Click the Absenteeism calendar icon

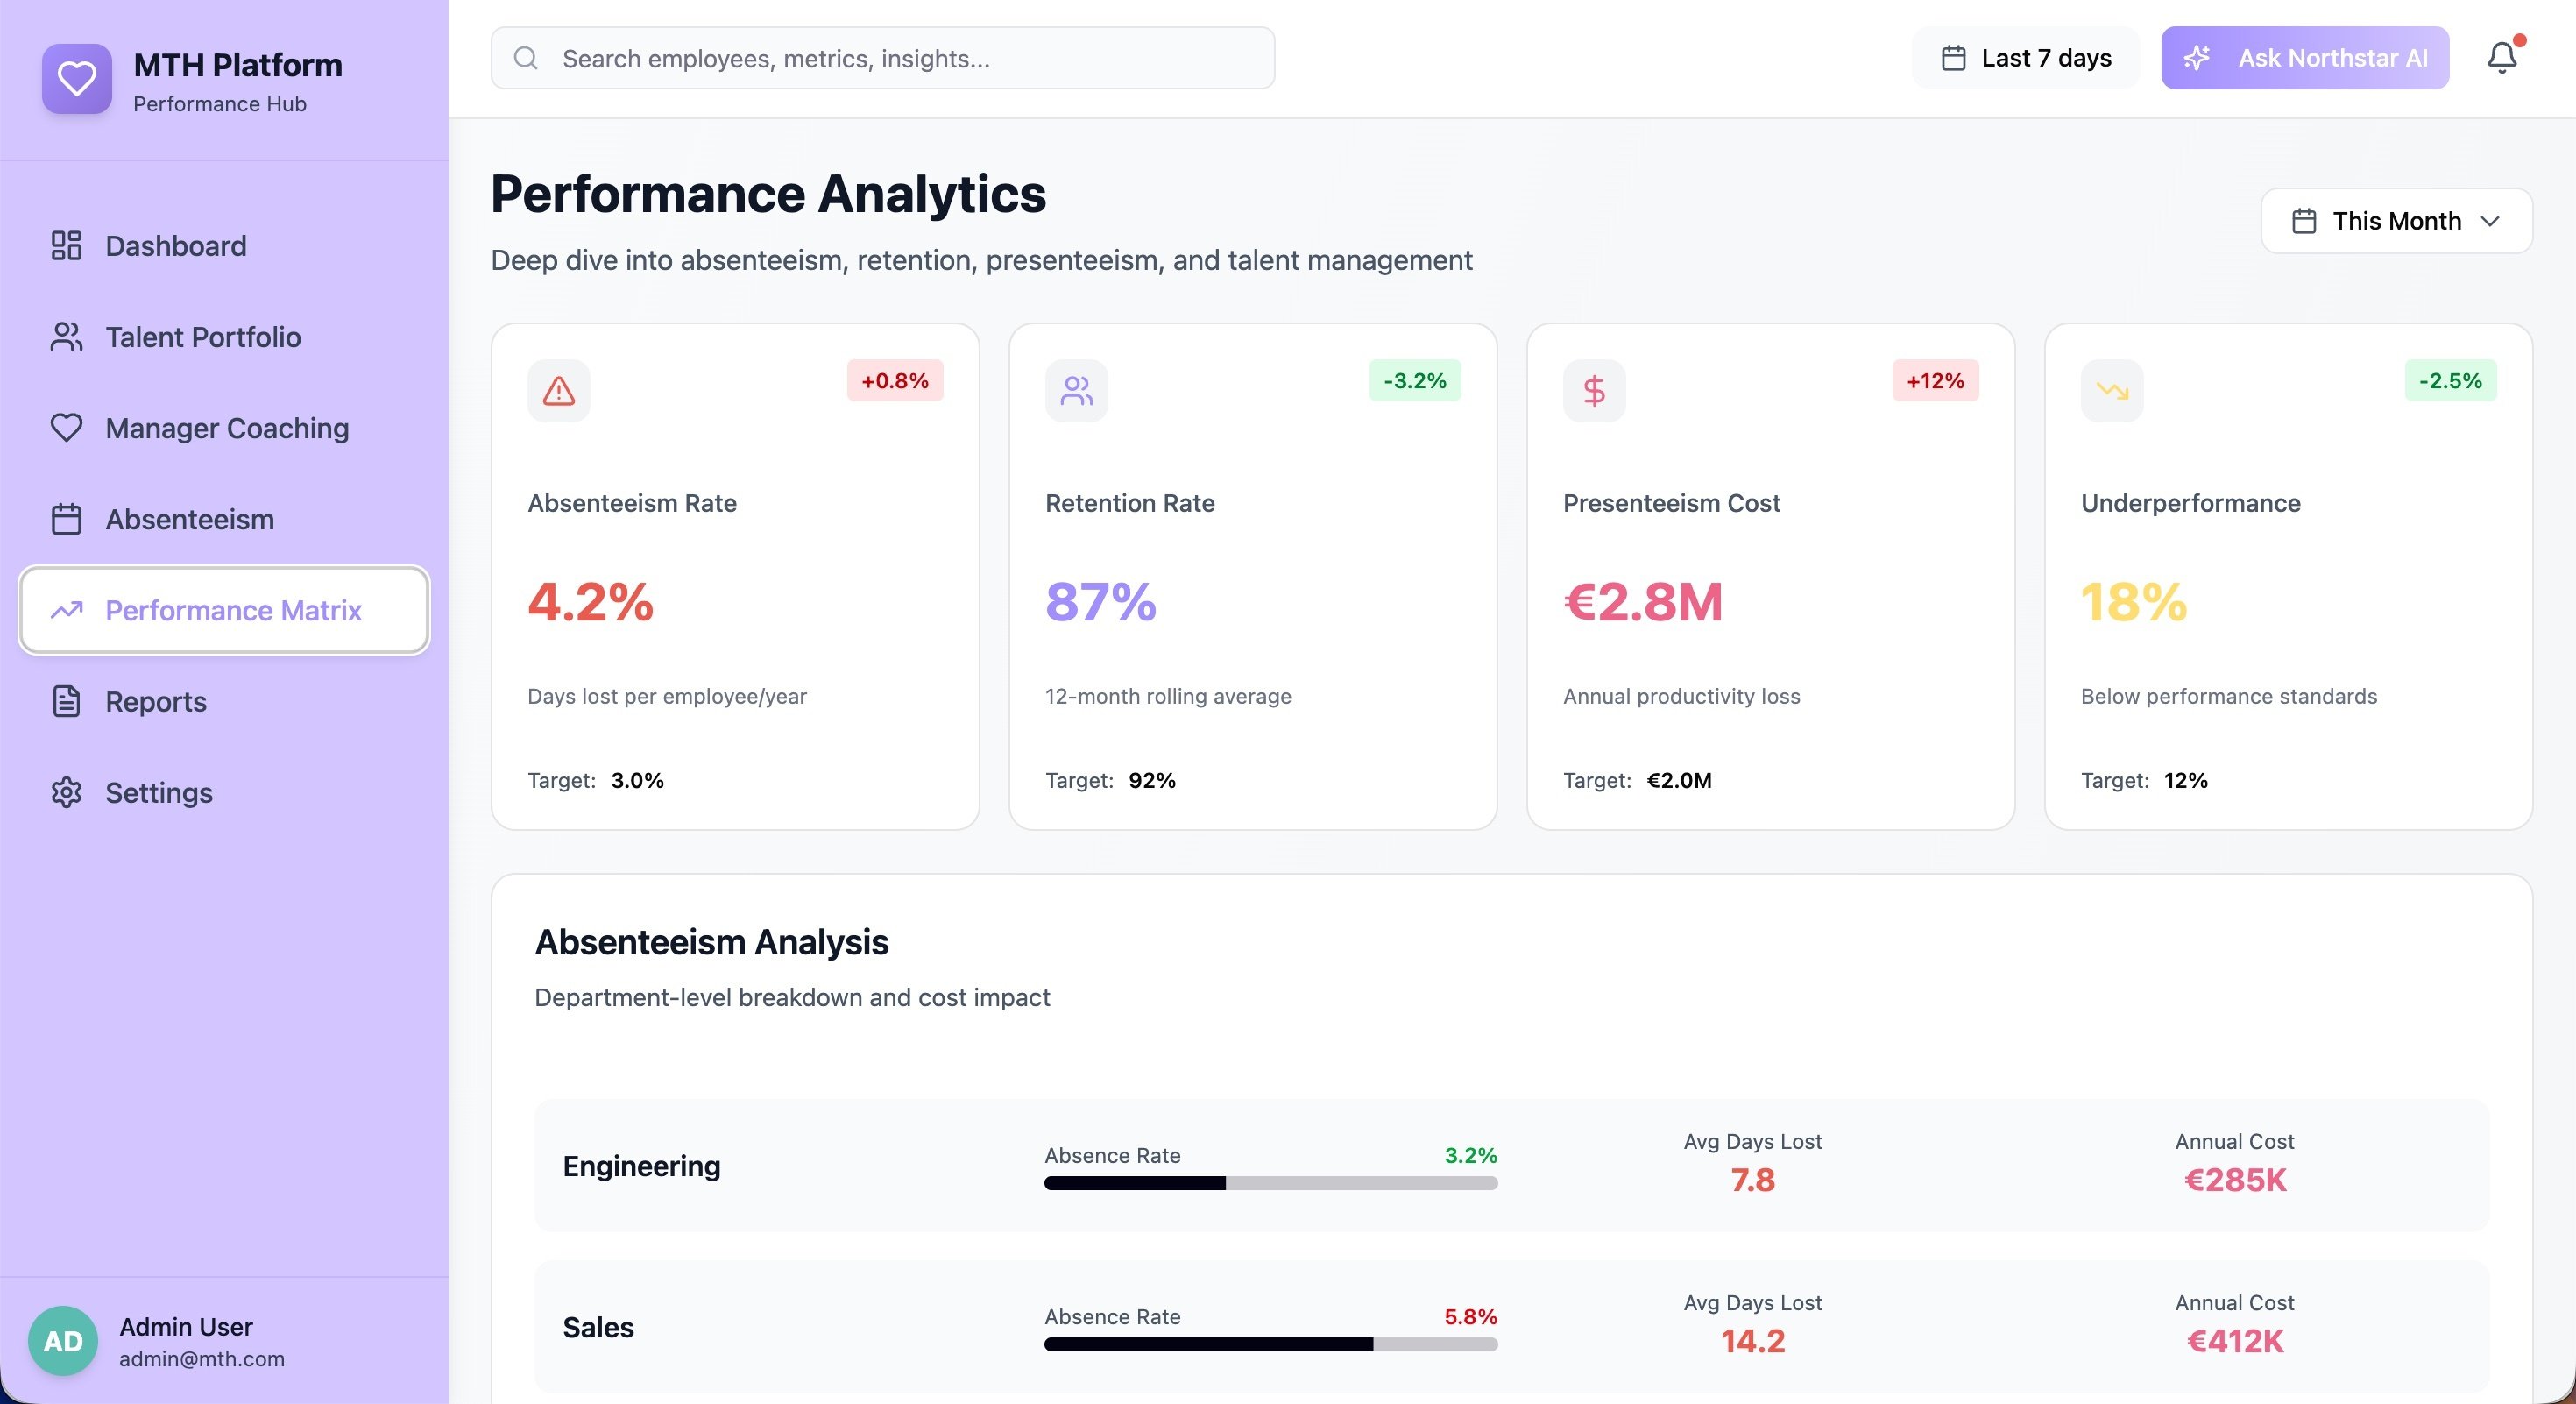[66, 519]
